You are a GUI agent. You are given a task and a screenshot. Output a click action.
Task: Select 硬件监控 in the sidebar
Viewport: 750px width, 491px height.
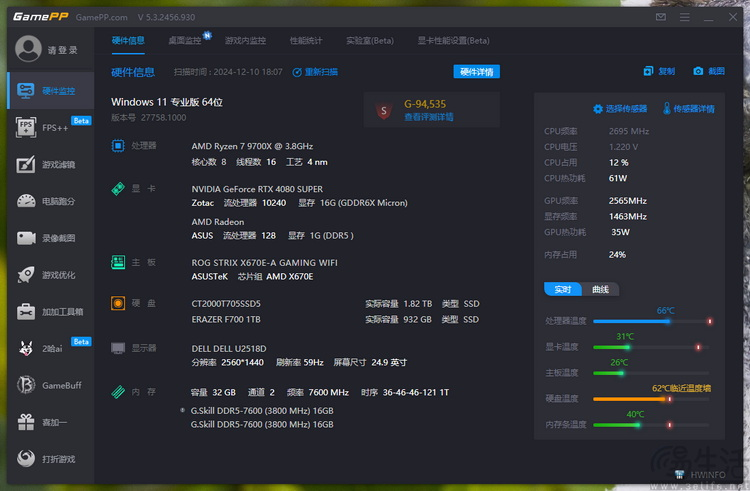point(51,90)
